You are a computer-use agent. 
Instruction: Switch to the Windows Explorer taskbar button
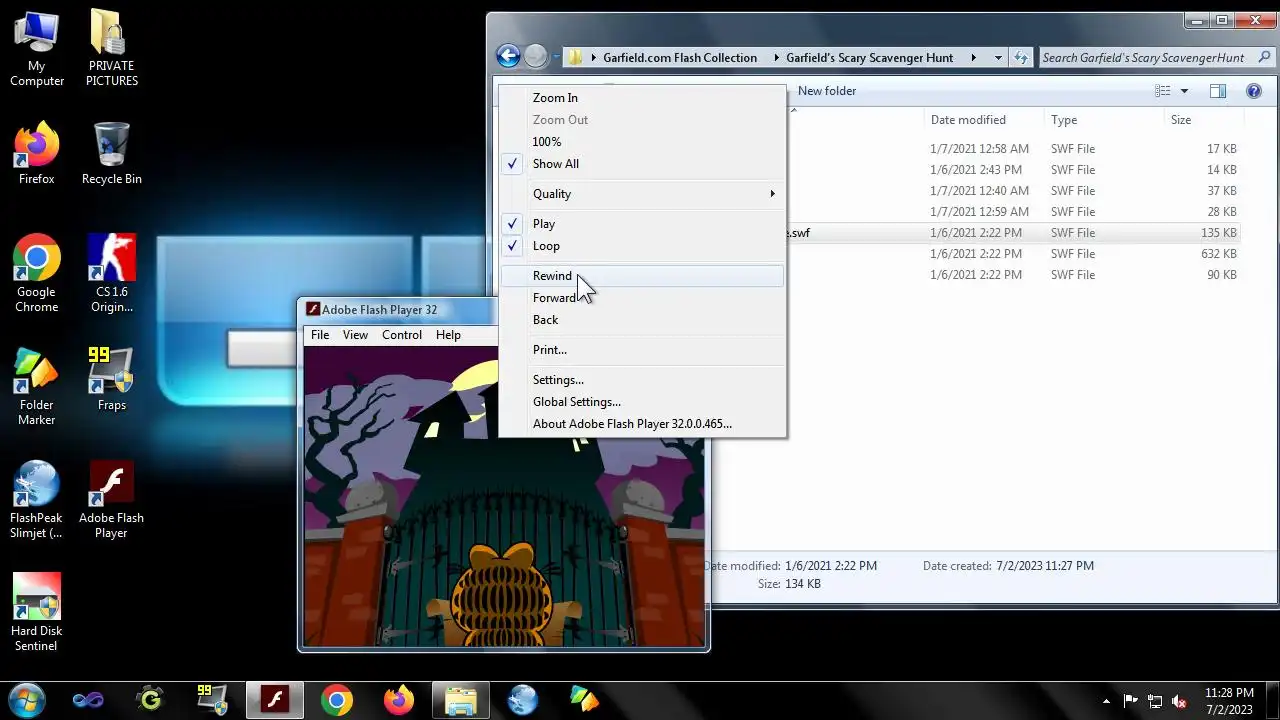460,700
